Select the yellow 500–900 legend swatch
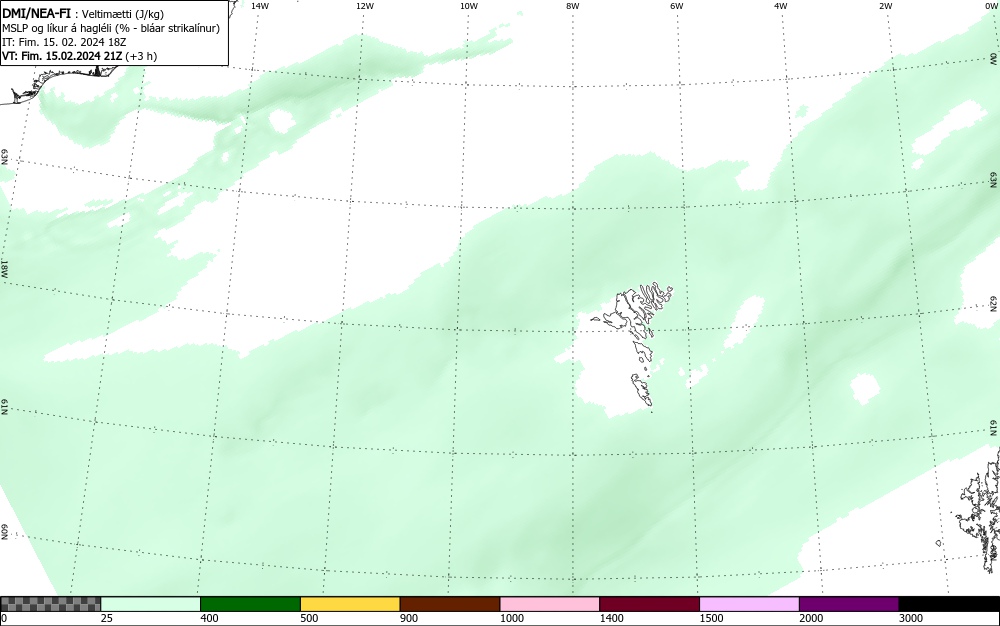1000x626 pixels. [350, 604]
